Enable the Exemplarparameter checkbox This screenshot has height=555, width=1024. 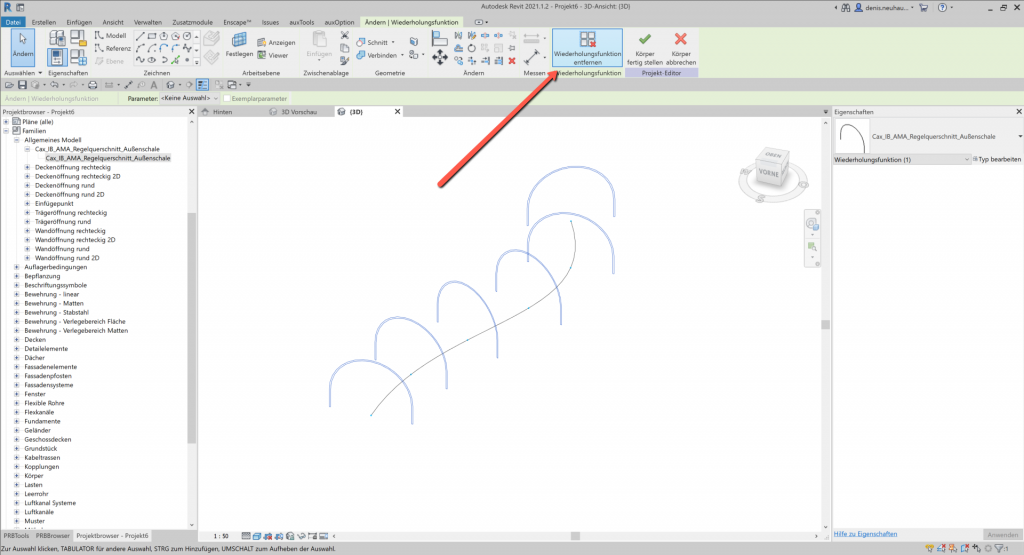pyautogui.click(x=228, y=99)
